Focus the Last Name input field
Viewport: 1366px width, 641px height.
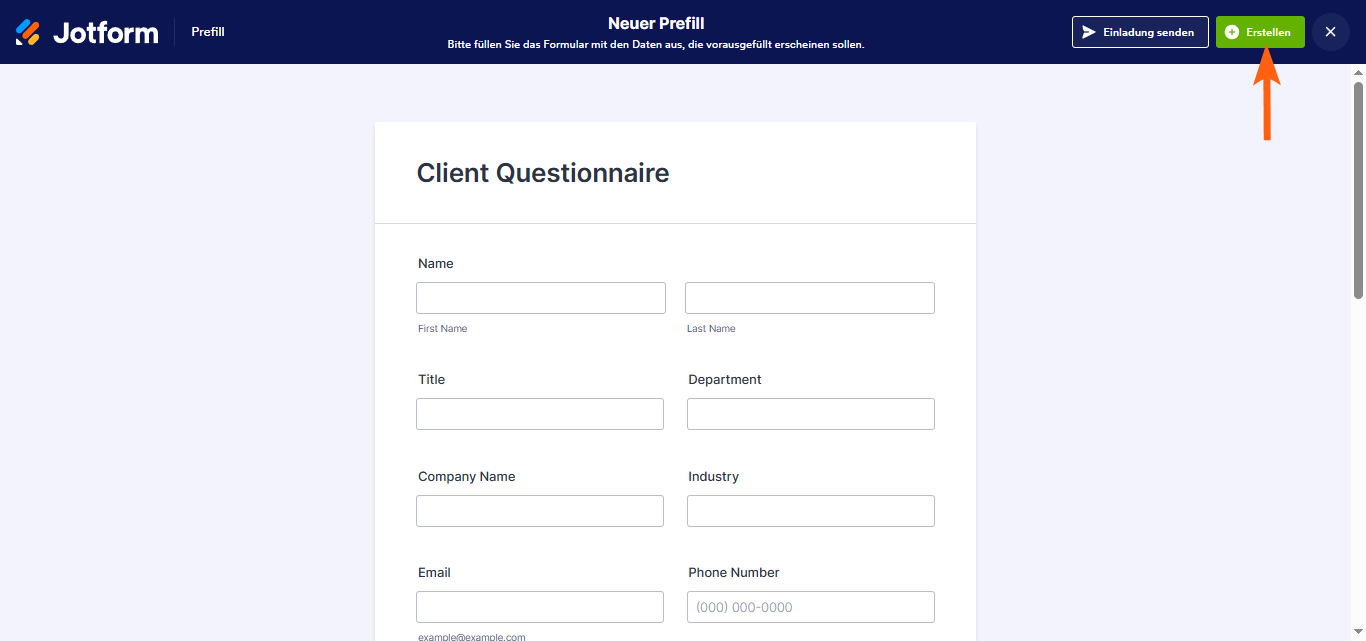(810, 298)
